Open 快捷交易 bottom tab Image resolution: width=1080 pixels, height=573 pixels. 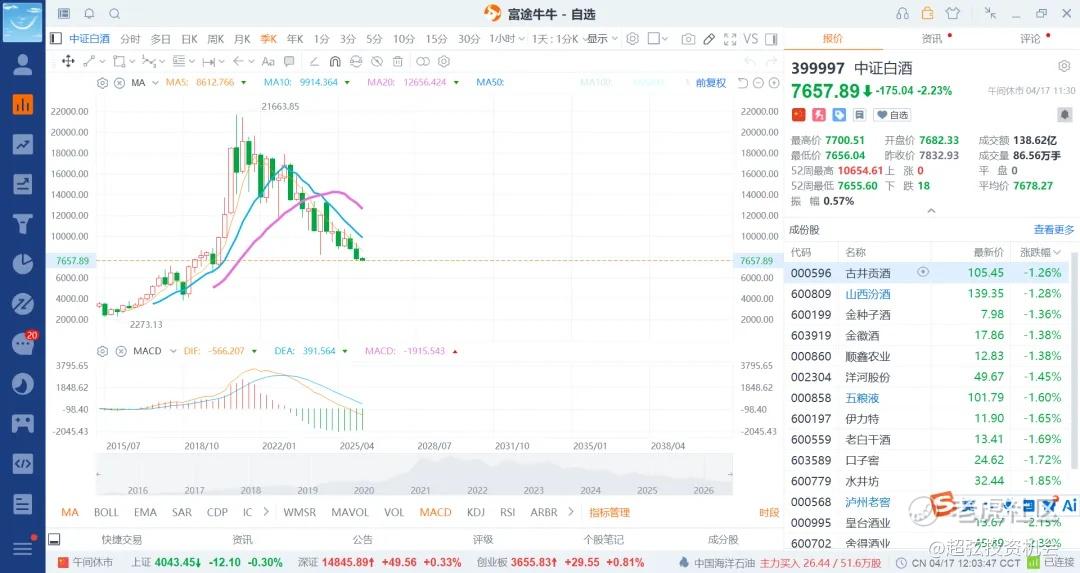(122, 540)
